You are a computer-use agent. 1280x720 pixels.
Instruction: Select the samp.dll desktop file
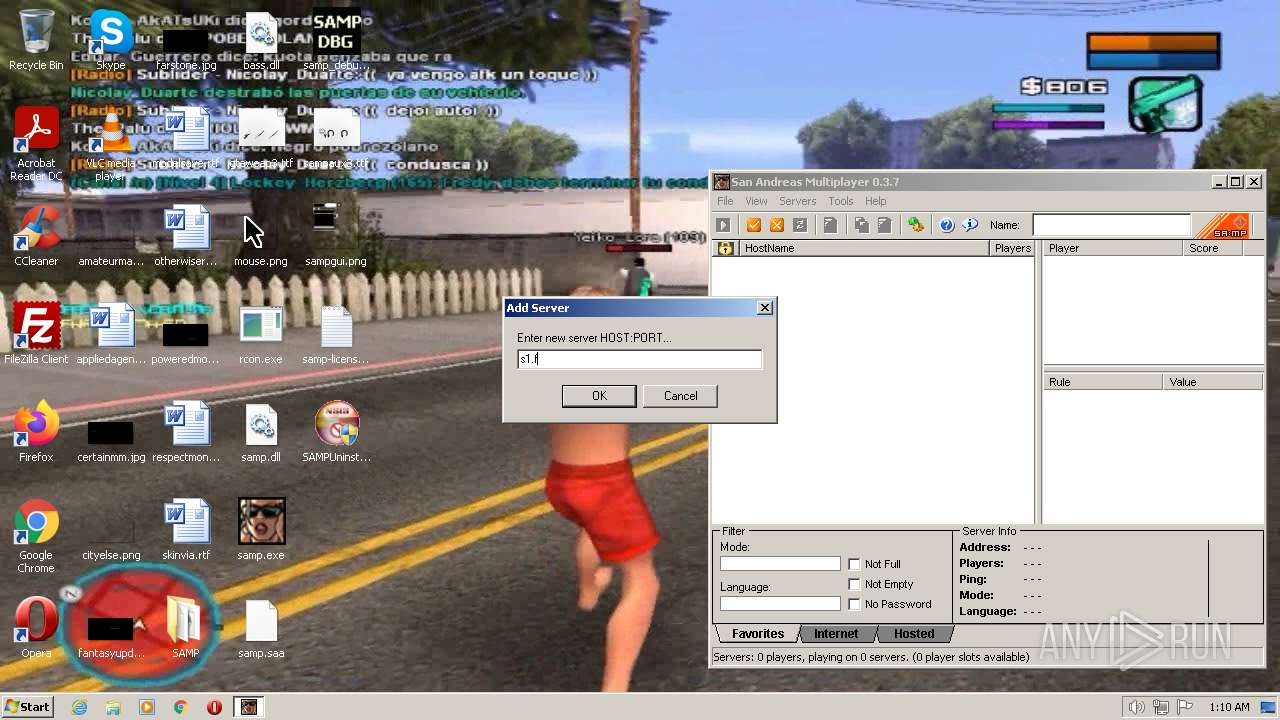point(261,433)
